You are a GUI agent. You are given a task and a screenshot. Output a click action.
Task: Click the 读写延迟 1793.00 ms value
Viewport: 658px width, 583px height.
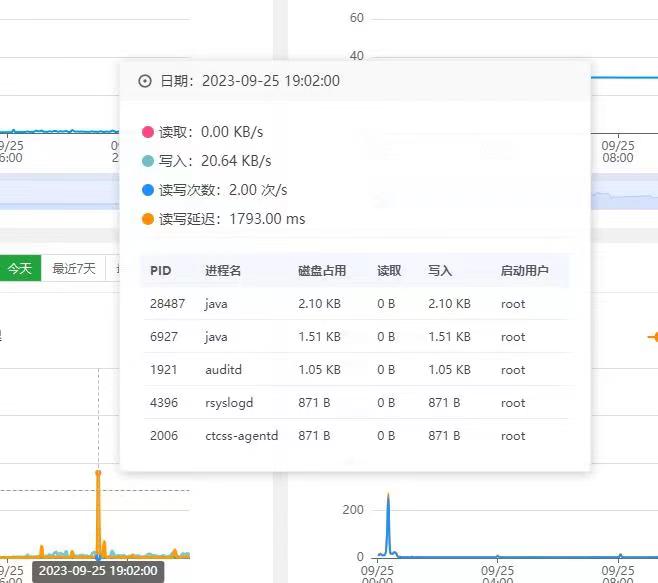267,219
